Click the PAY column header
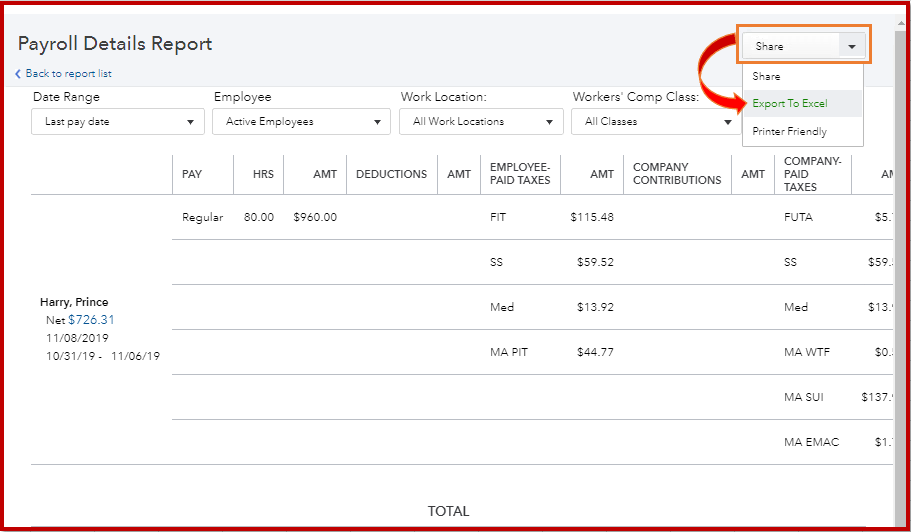Screen dimensions: 911x532 pos(192,174)
